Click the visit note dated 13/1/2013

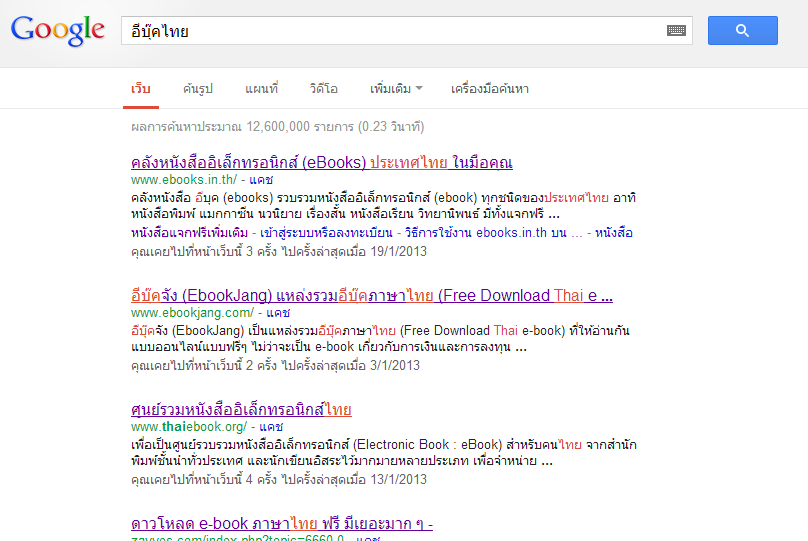click(279, 479)
